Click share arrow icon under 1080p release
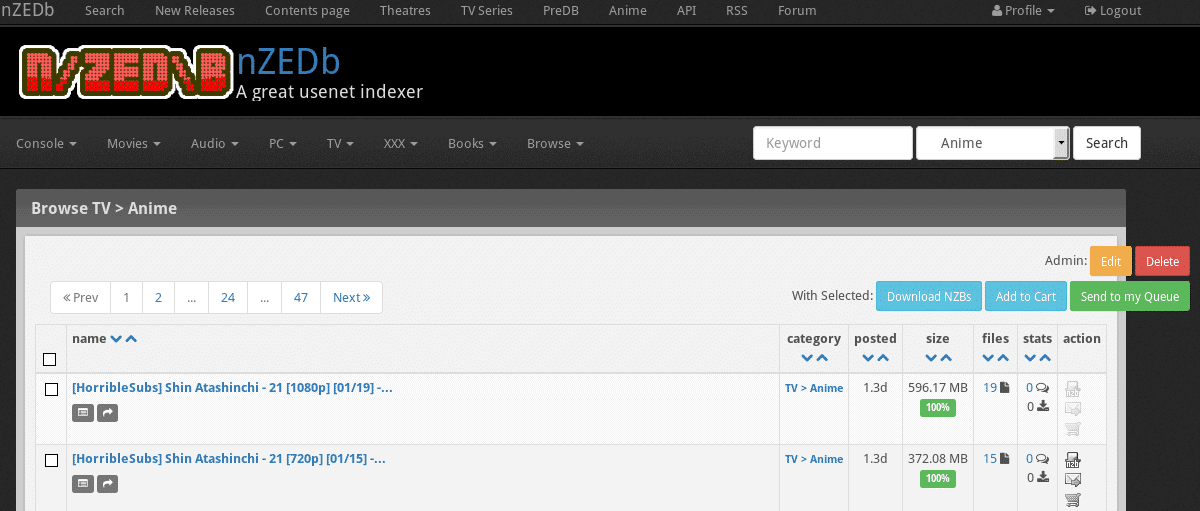Image resolution: width=1200 pixels, height=511 pixels. (x=107, y=412)
